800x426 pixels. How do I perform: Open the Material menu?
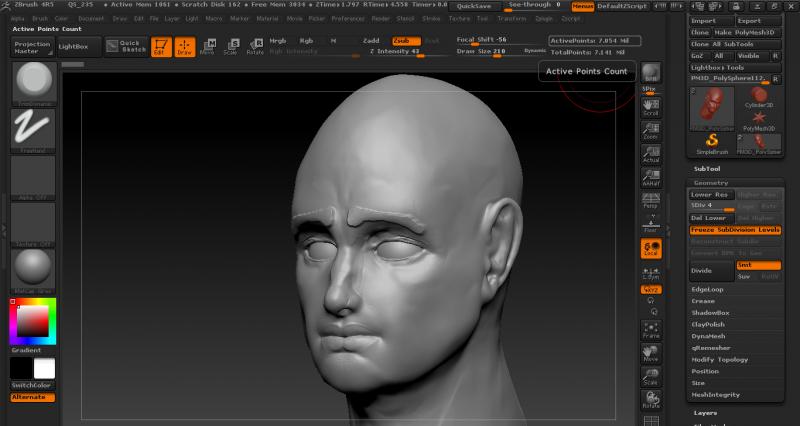(267, 18)
